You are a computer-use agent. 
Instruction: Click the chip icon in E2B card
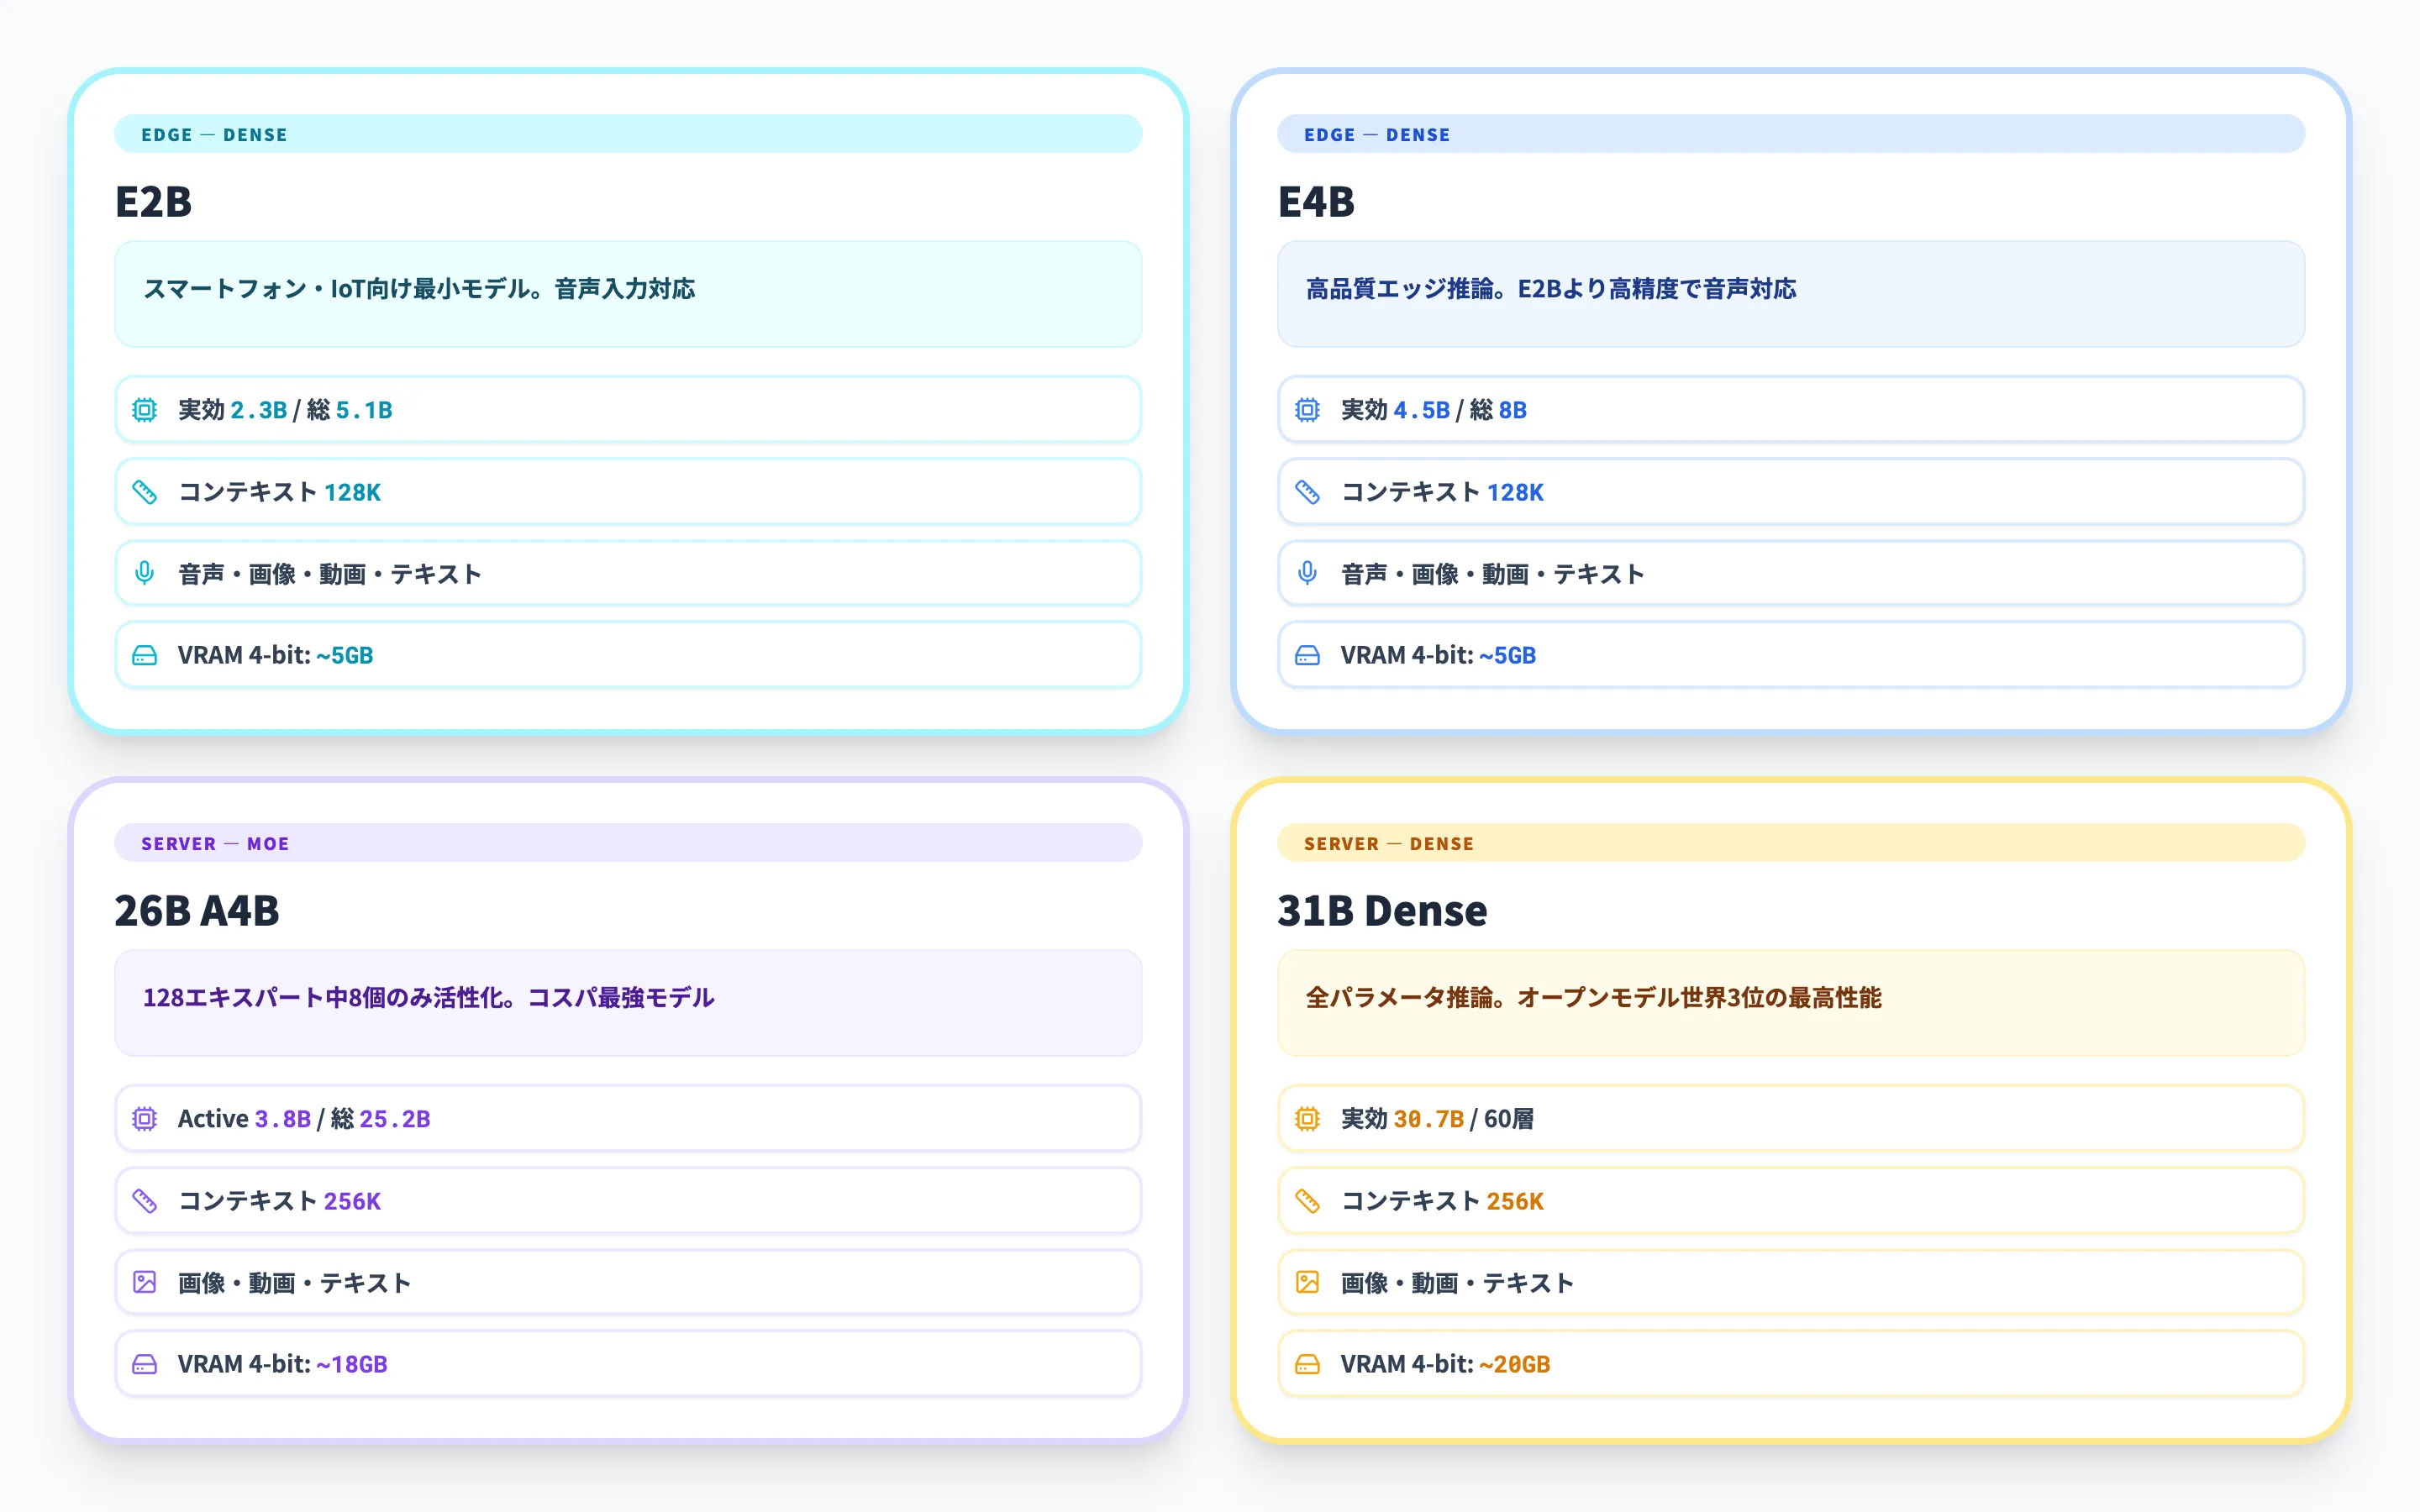(145, 410)
